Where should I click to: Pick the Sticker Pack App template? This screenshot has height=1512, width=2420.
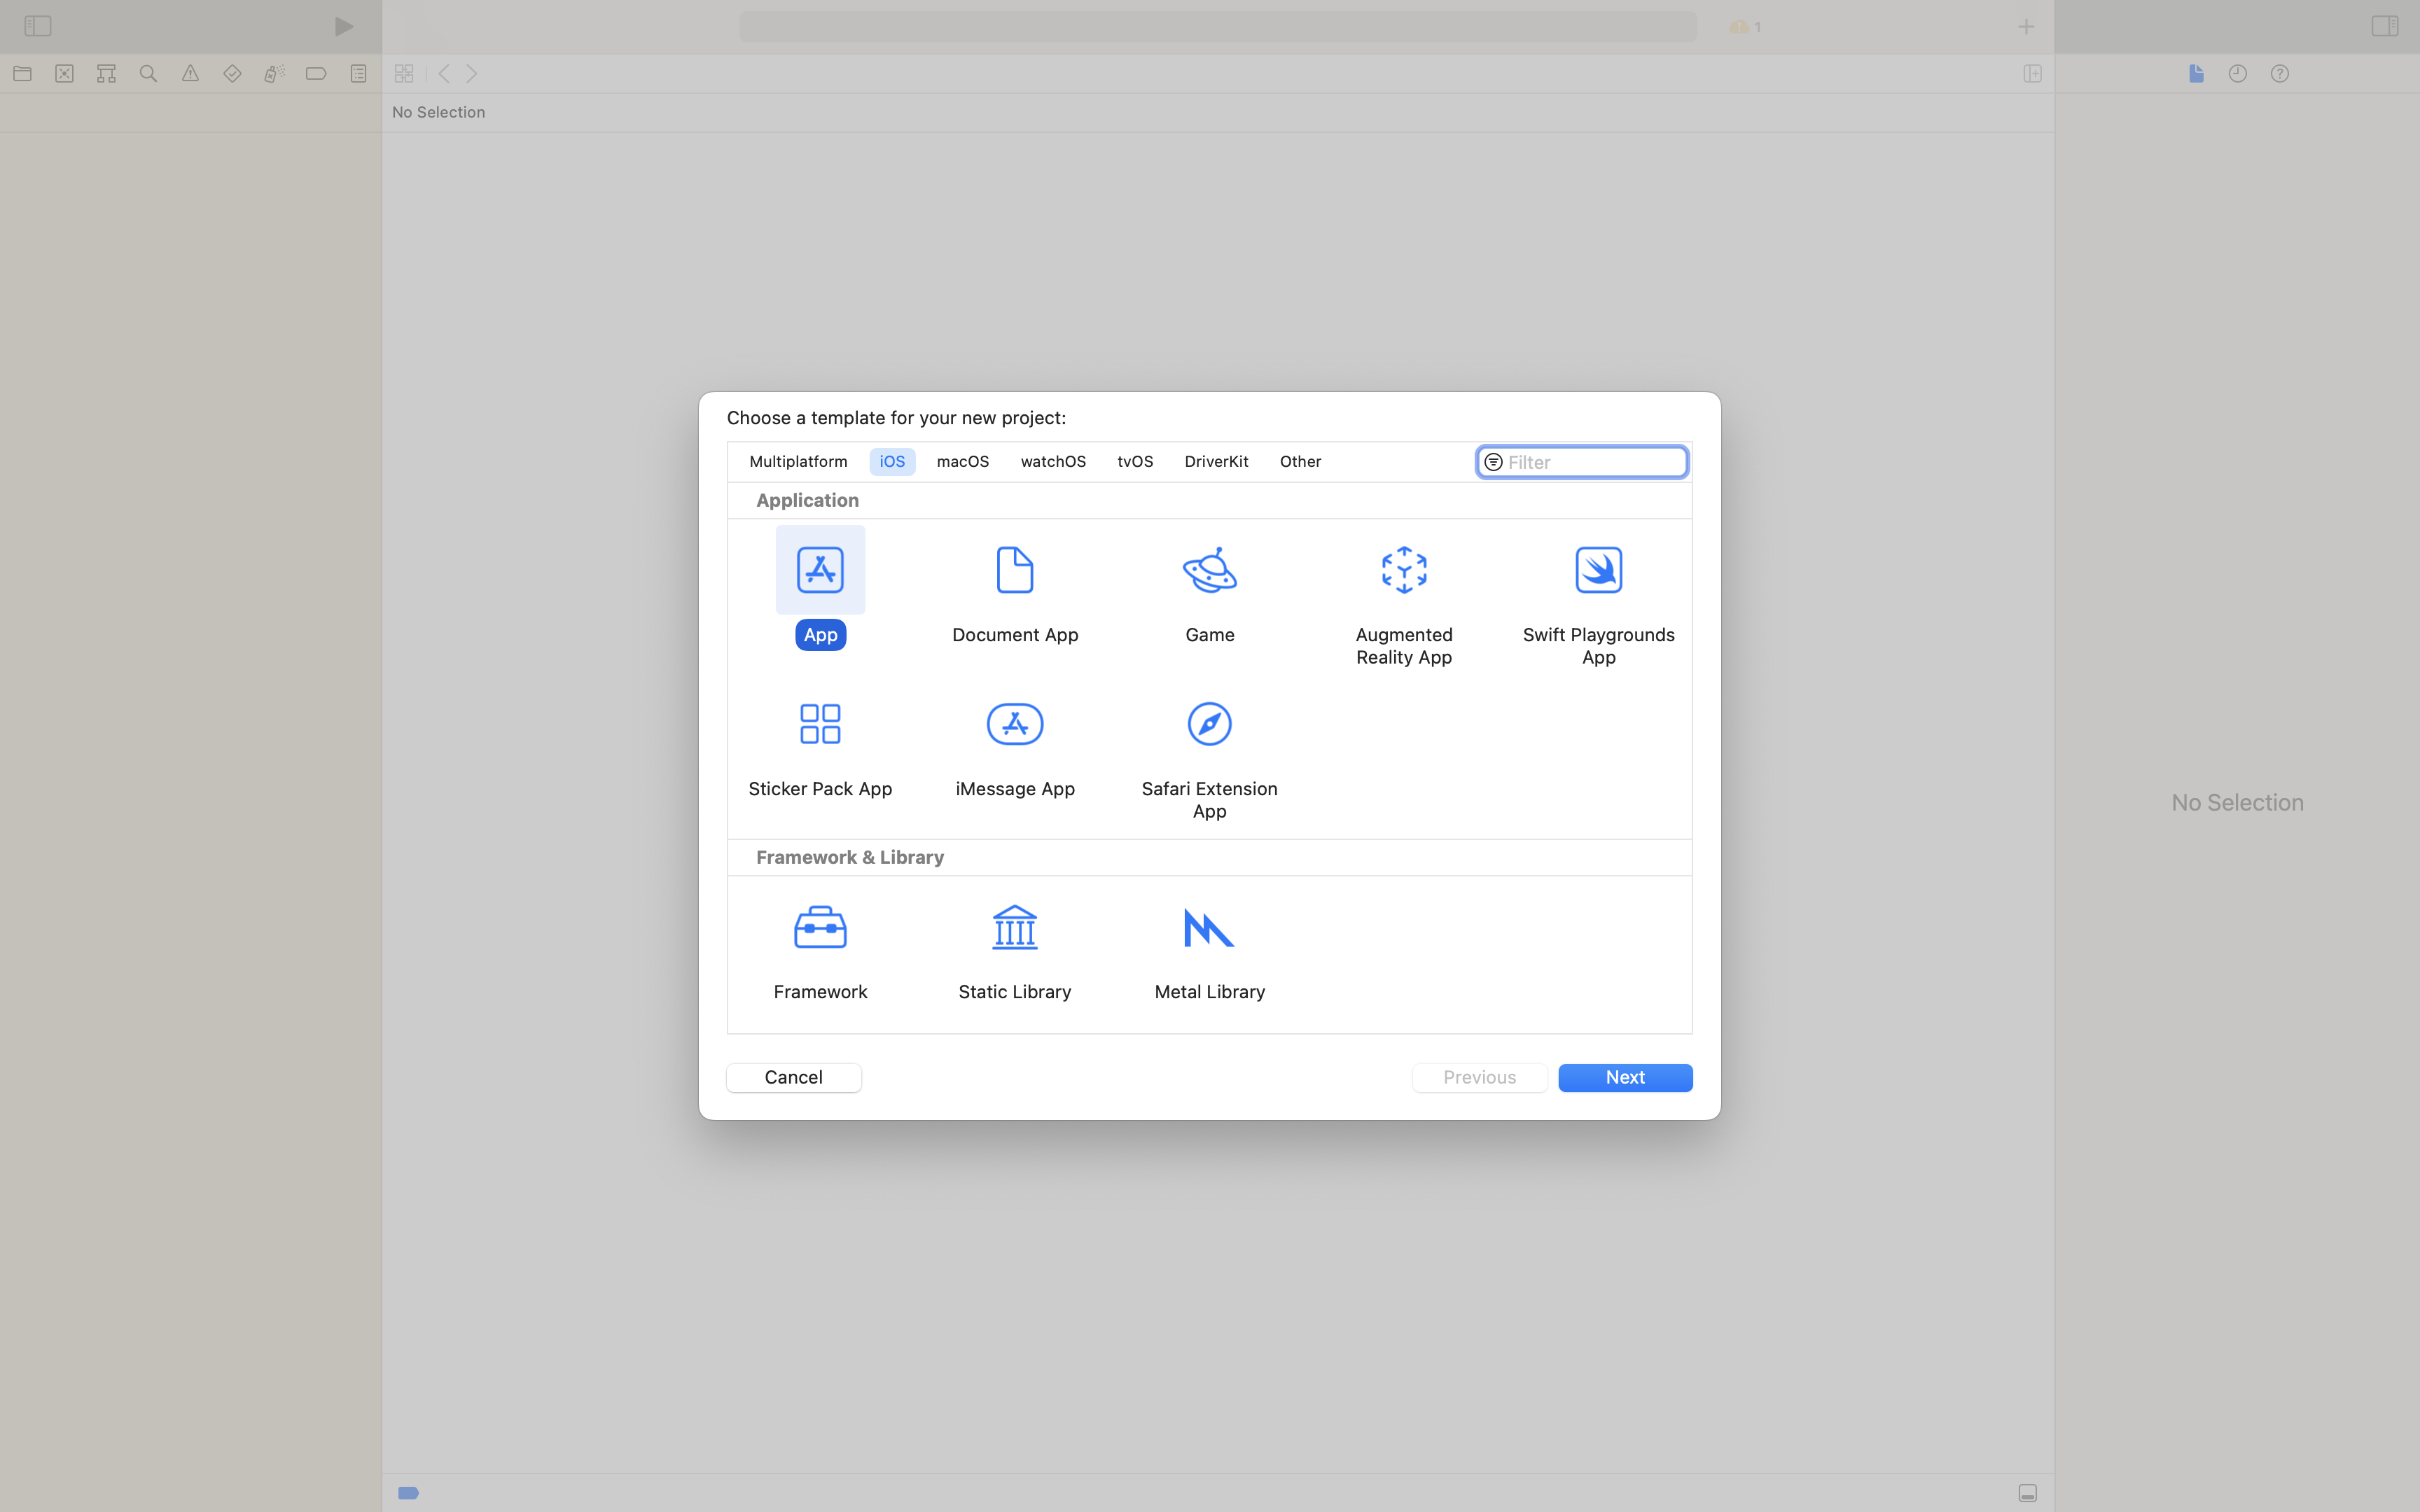point(820,725)
